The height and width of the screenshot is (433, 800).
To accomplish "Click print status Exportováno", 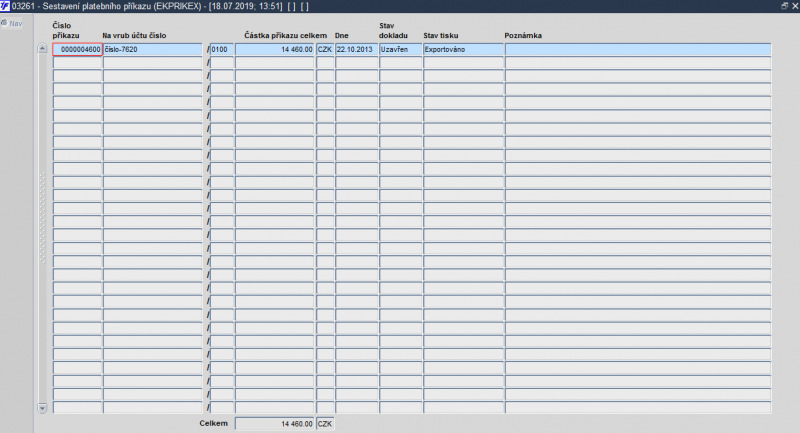I will [x=463, y=49].
